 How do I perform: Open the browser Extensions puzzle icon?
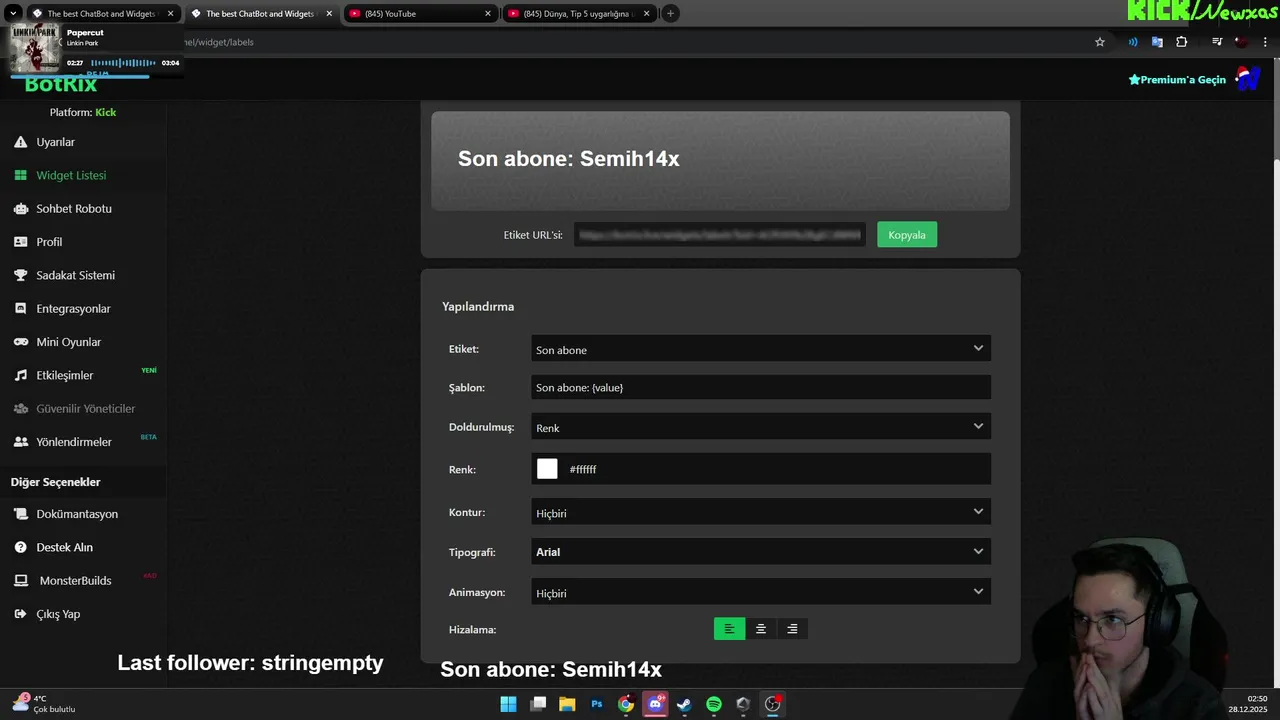coord(1182,42)
